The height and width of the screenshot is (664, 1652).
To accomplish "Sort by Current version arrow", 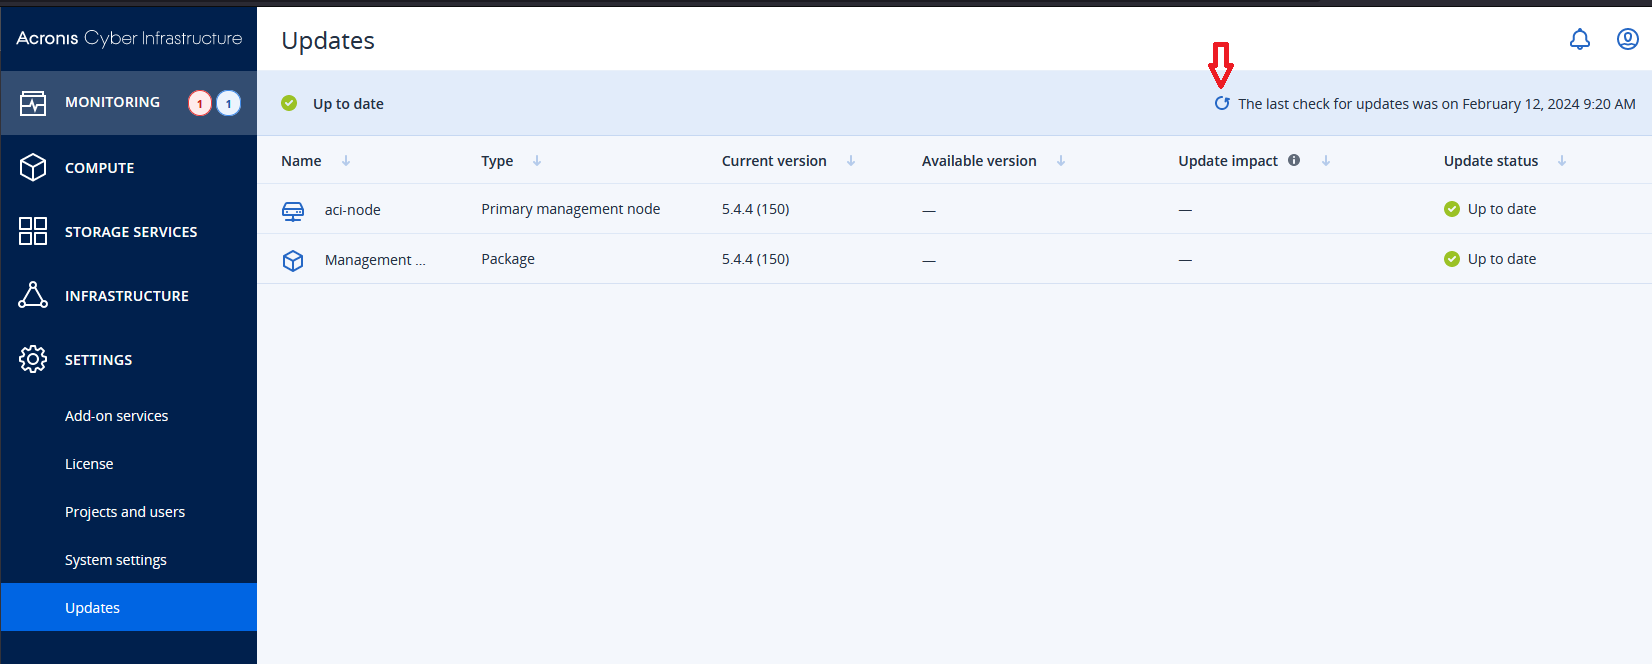I will pos(851,161).
